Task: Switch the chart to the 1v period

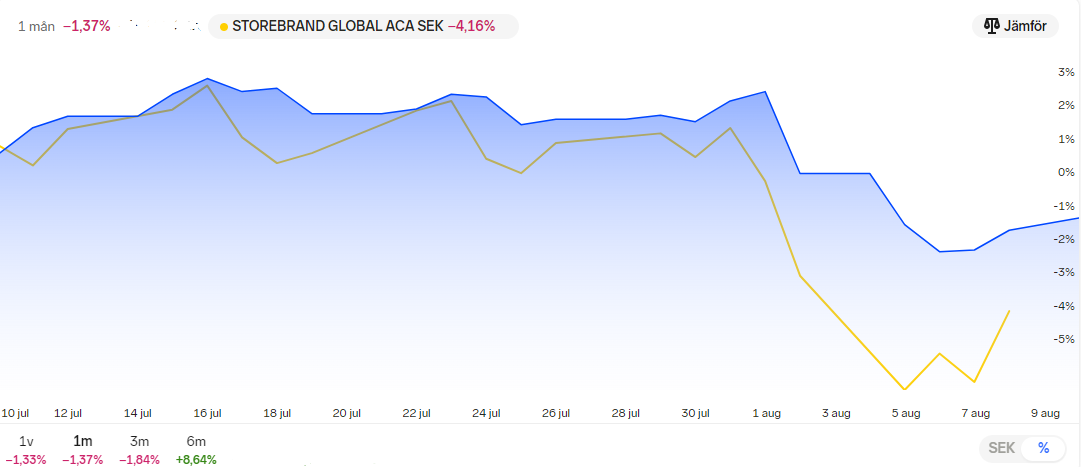Action: pyautogui.click(x=27, y=441)
